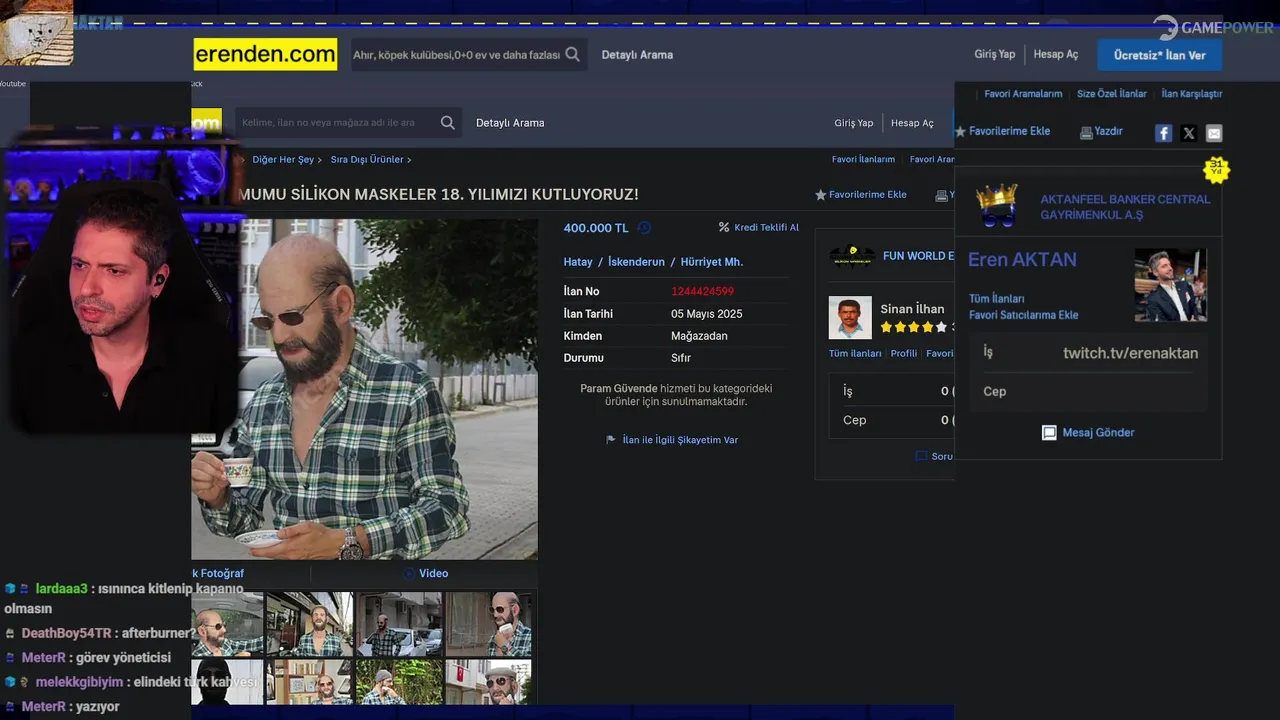Click the Hürriyet Mh. location link

click(x=712, y=262)
